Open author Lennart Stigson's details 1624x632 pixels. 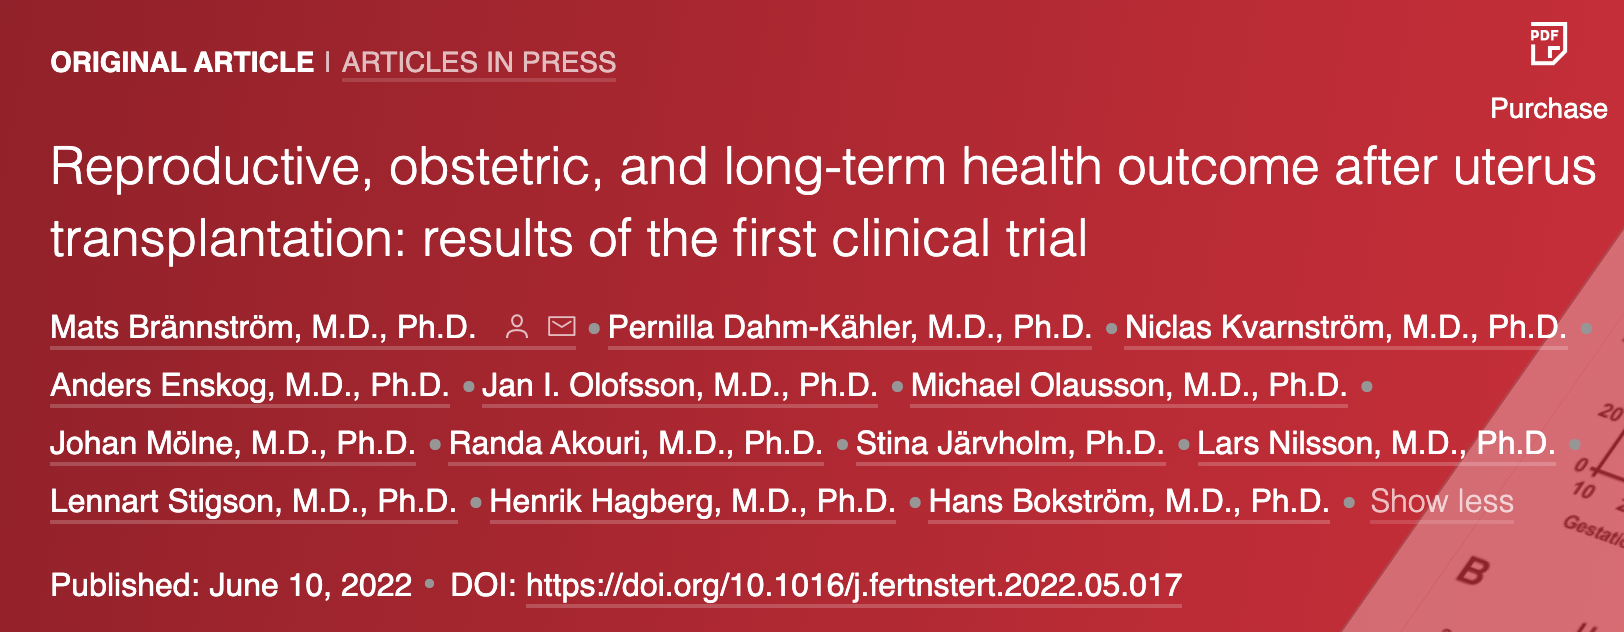(x=254, y=501)
